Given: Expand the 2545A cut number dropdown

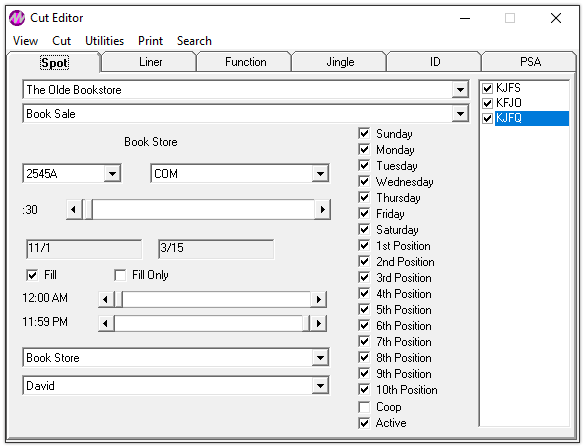Looking at the screenshot, I should (x=112, y=173).
